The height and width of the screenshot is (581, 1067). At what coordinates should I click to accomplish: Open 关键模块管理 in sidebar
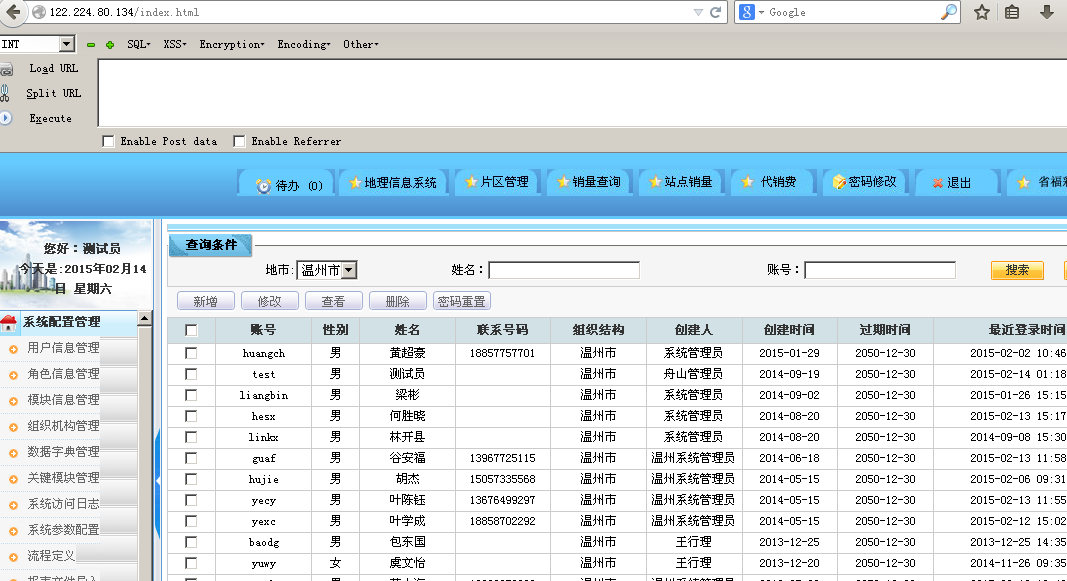click(63, 478)
